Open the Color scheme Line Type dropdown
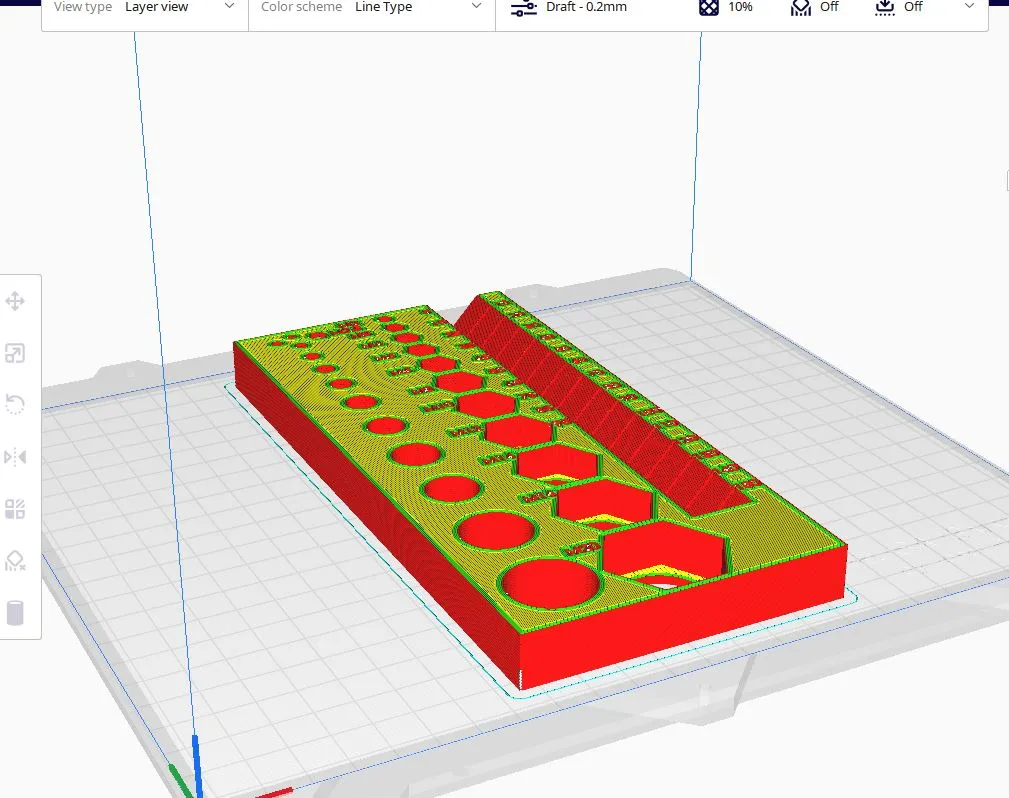The height and width of the screenshot is (798, 1009). pos(372,7)
